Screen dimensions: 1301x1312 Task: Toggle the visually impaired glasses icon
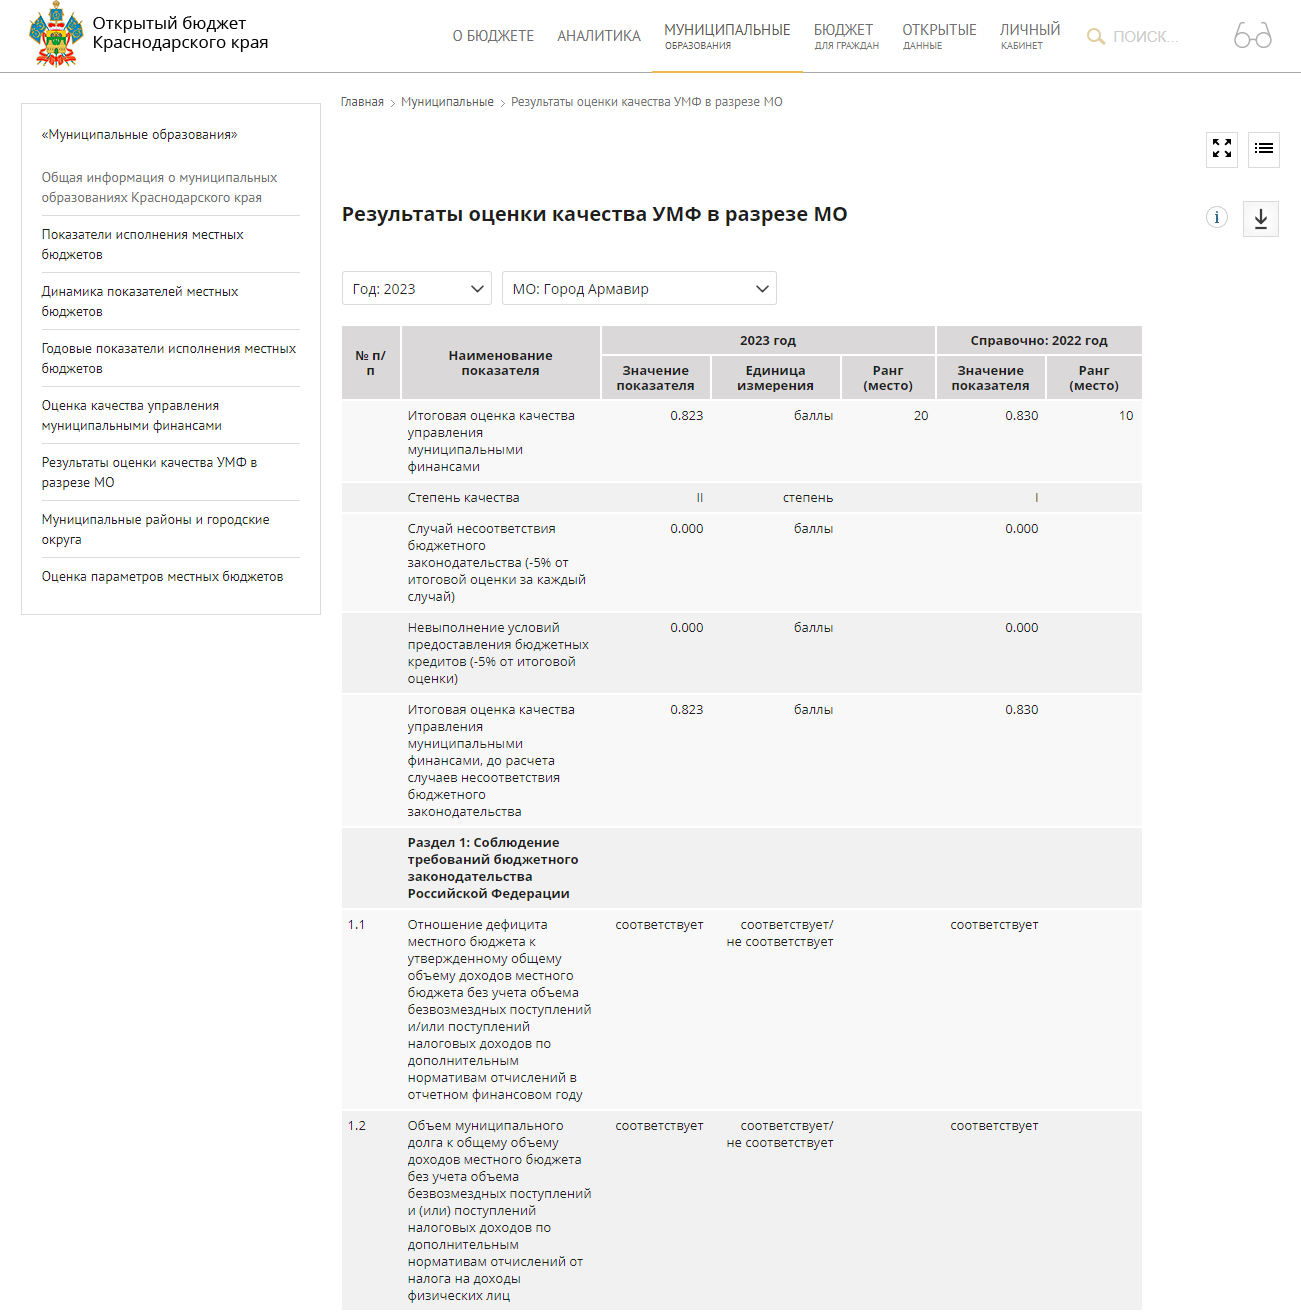pos(1252,36)
